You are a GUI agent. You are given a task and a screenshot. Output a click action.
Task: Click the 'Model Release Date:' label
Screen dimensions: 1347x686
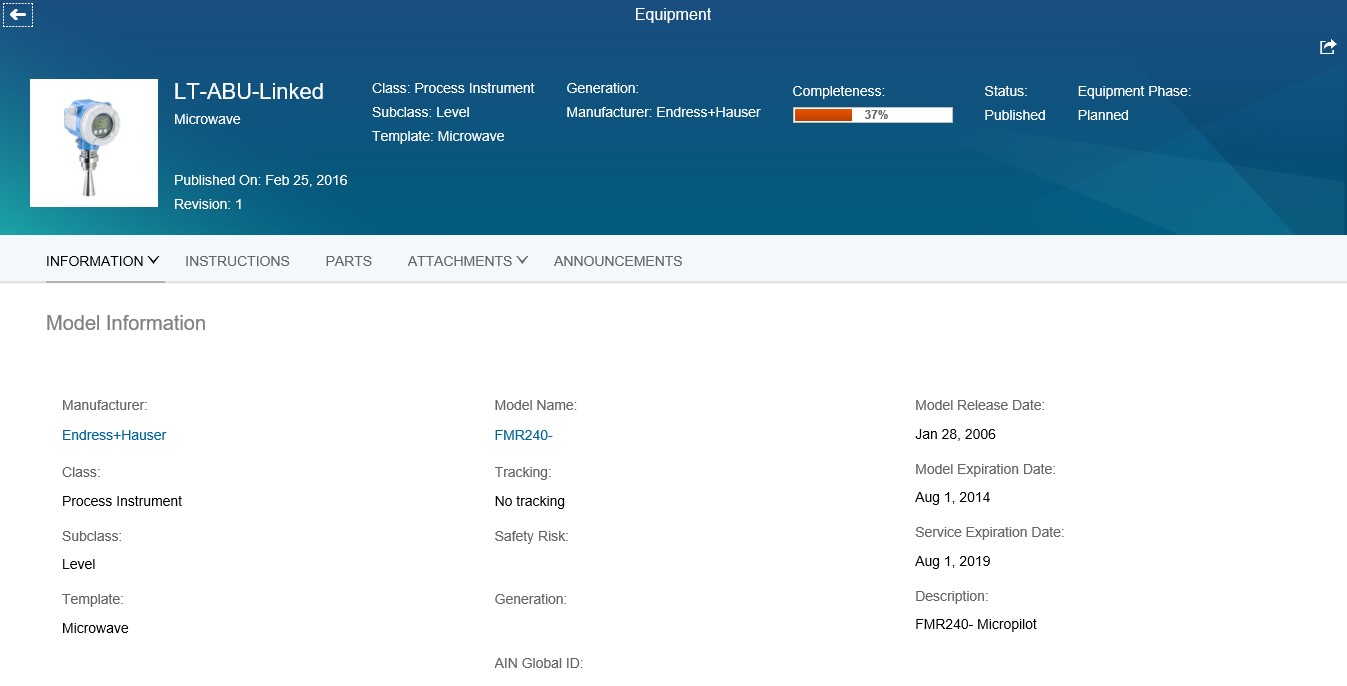tap(980, 405)
